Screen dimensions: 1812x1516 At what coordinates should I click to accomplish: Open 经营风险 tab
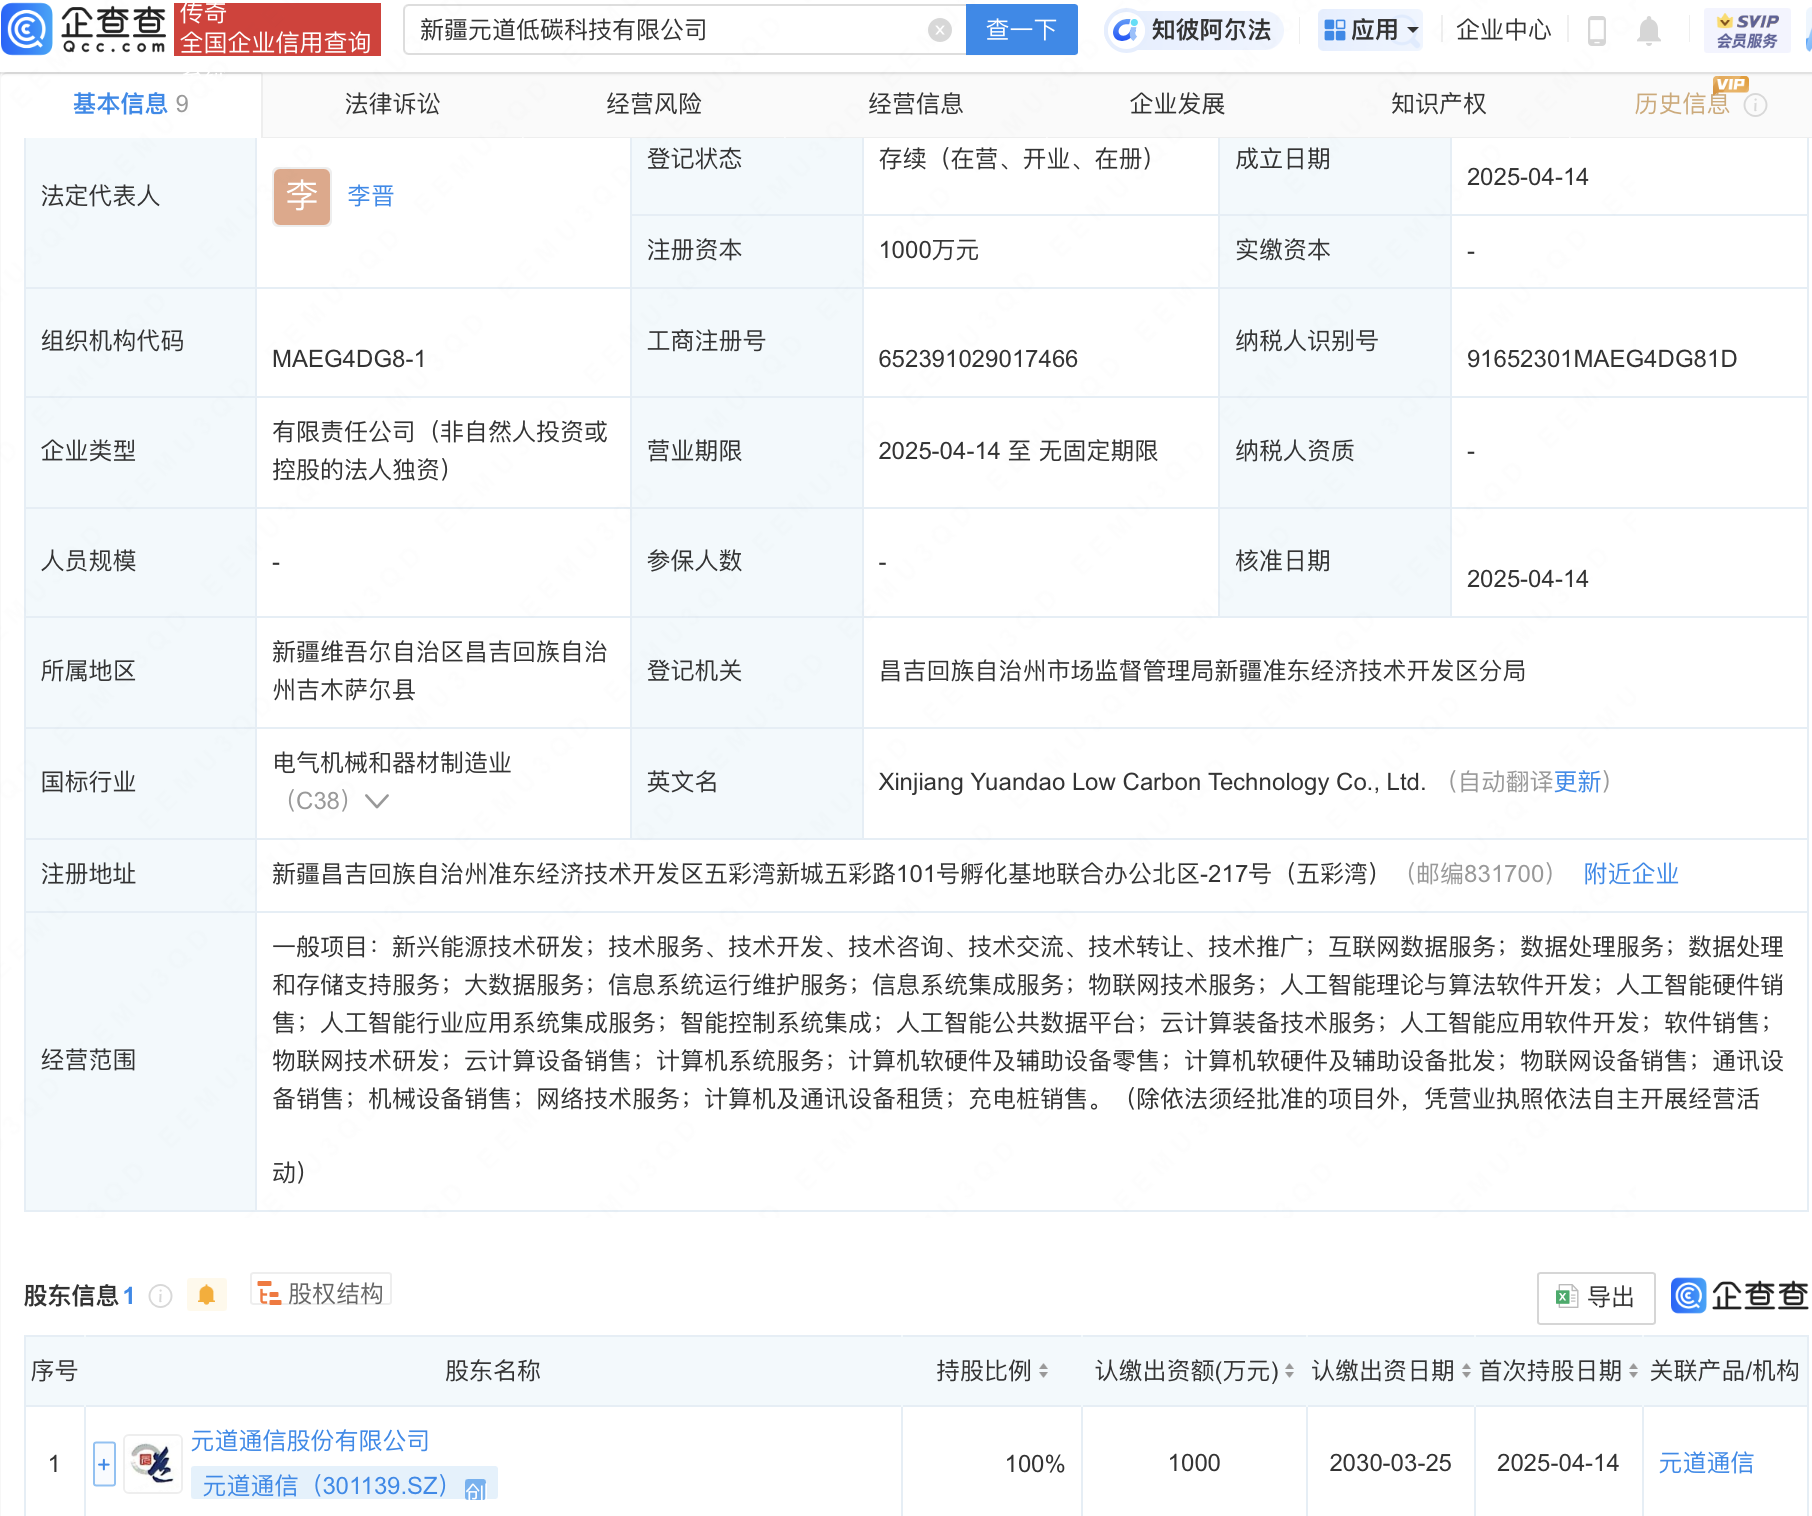point(654,104)
